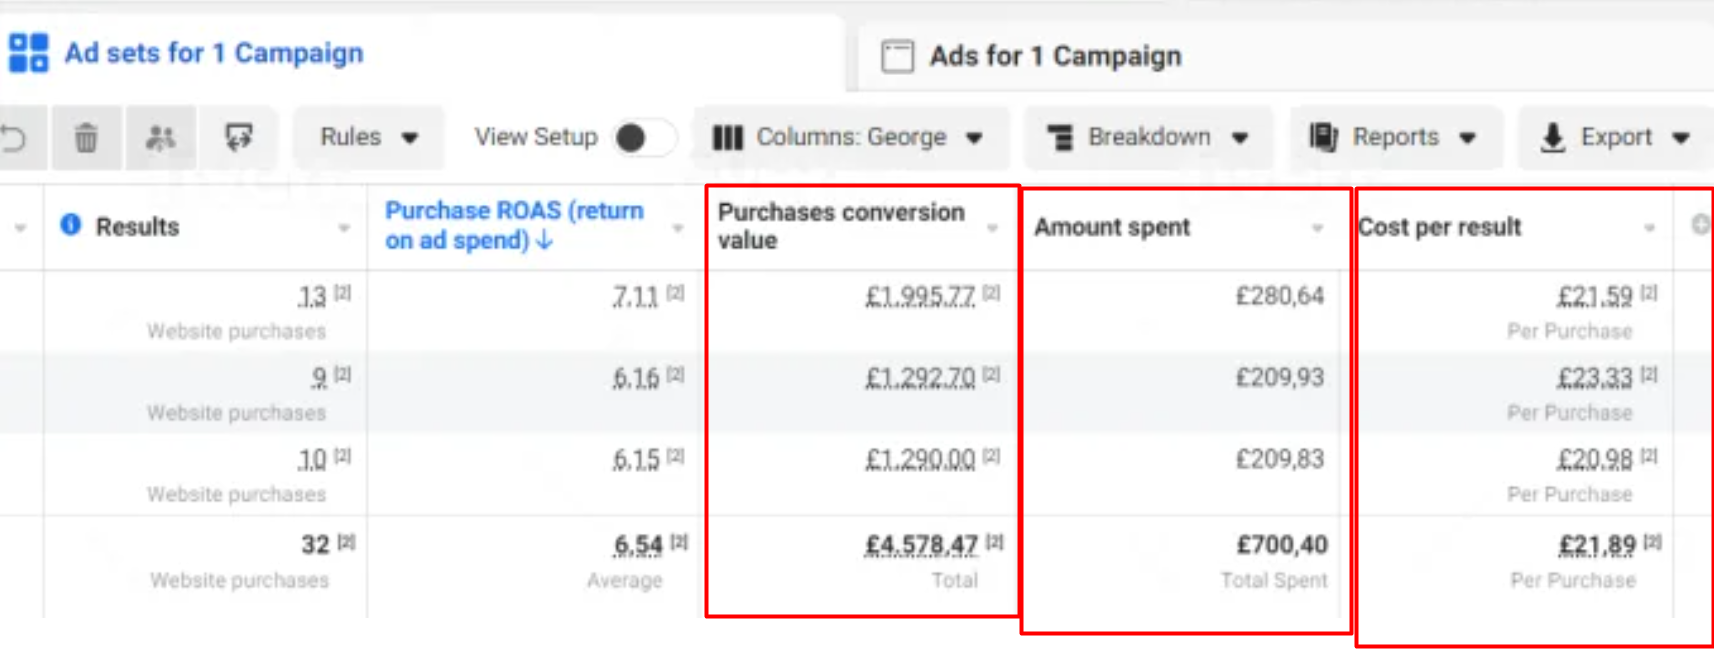
Task: Click the Results info icon
Action: coord(70,225)
